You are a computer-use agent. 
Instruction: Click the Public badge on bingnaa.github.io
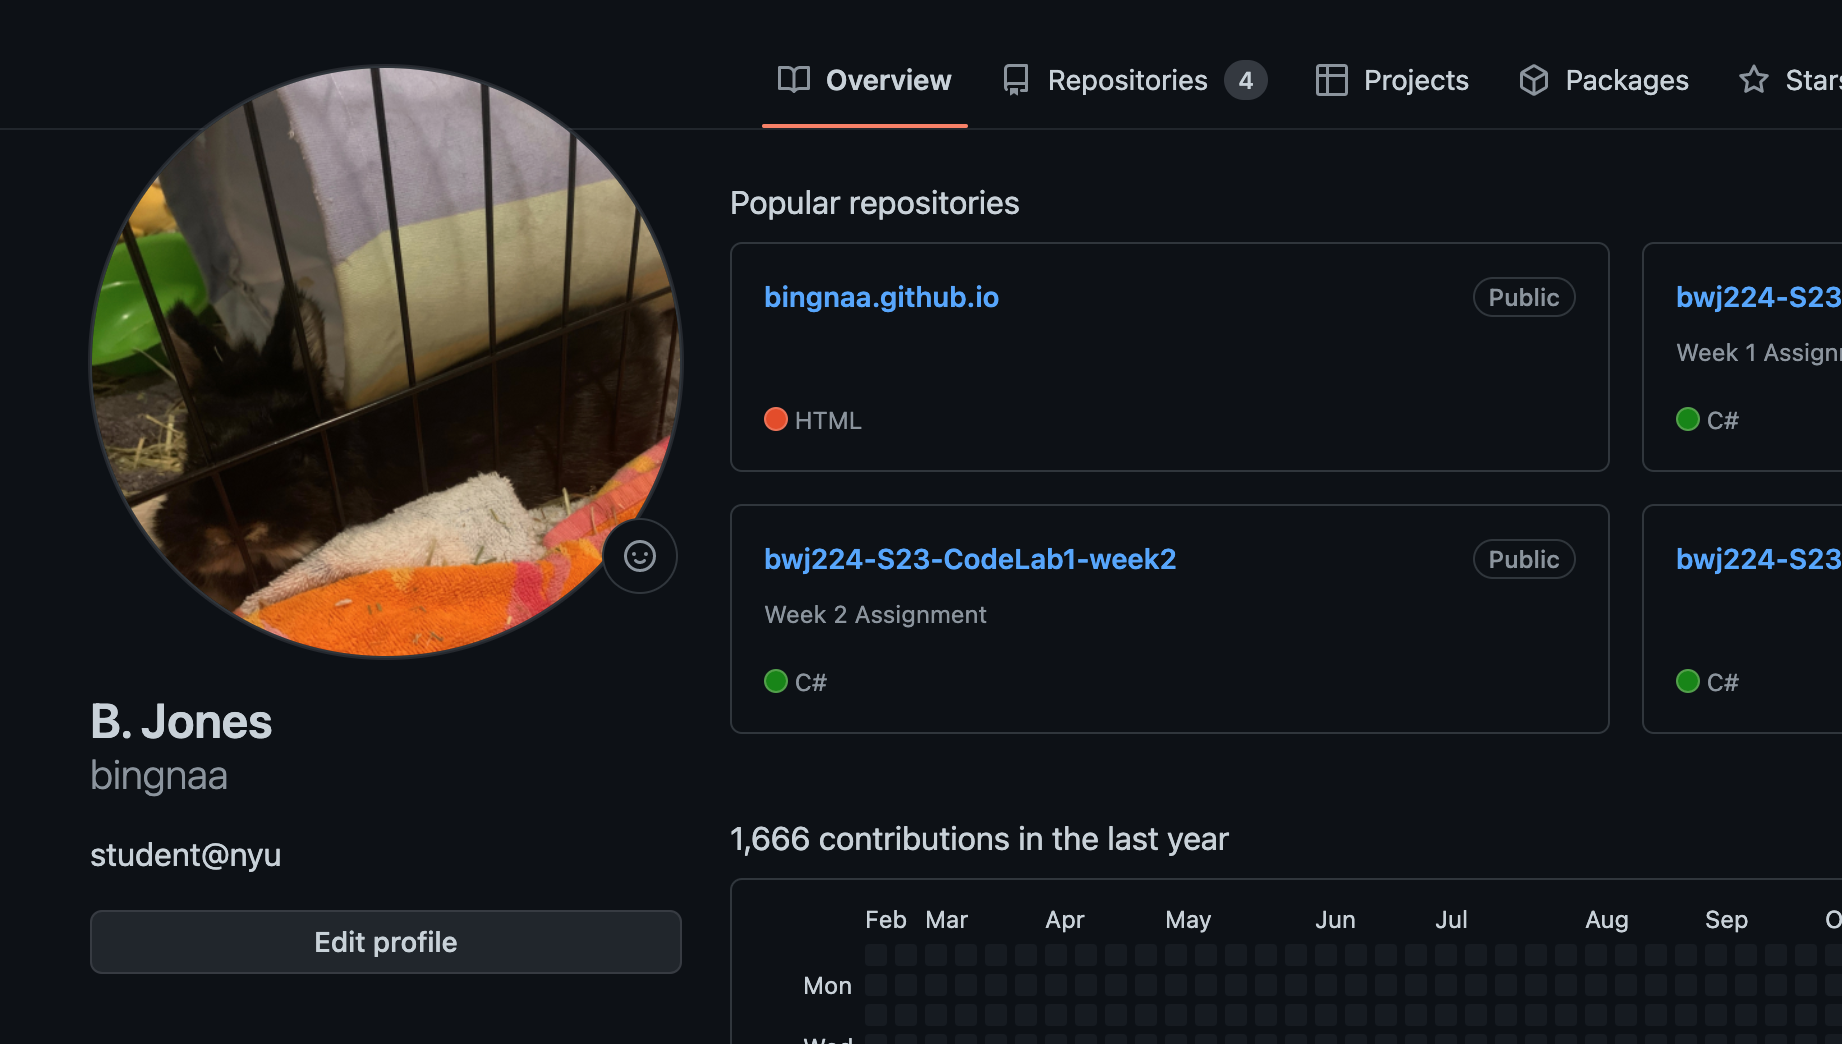point(1523,297)
